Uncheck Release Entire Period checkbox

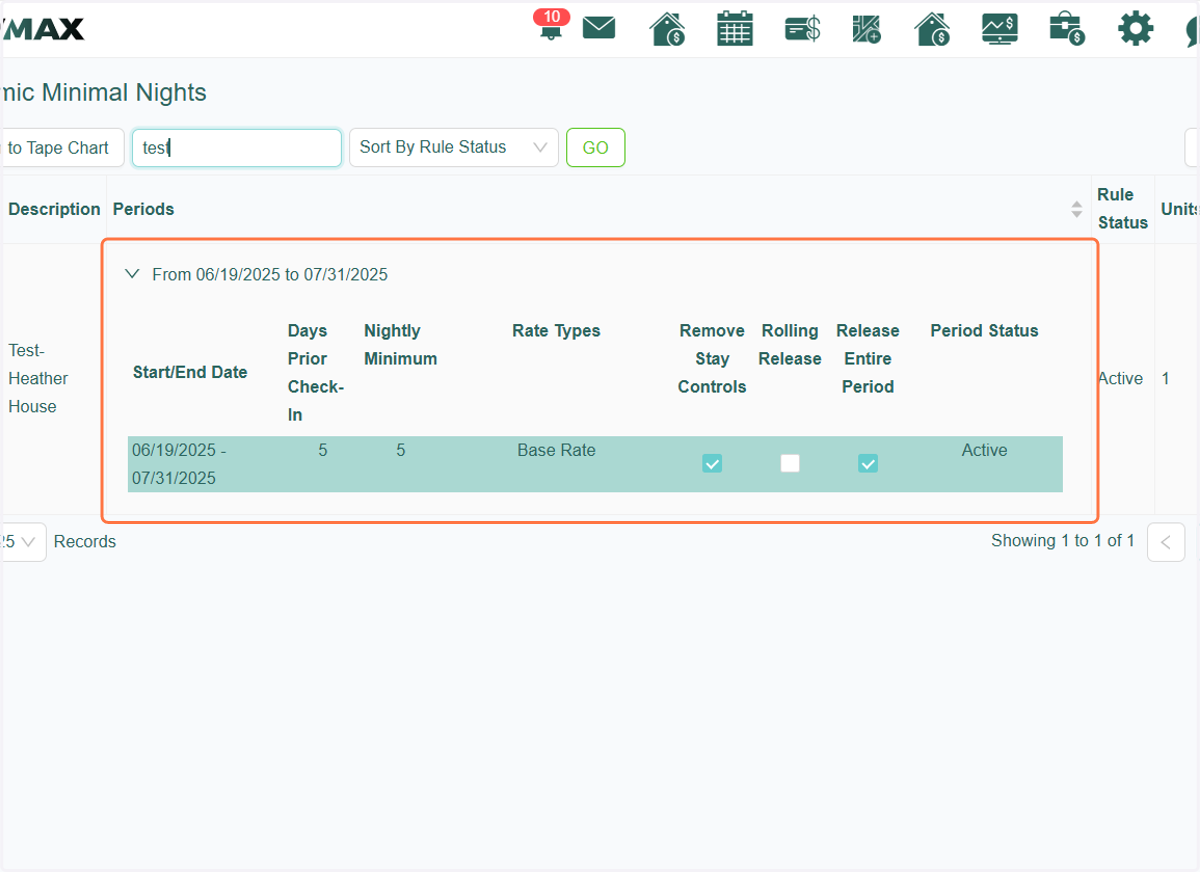tap(868, 463)
